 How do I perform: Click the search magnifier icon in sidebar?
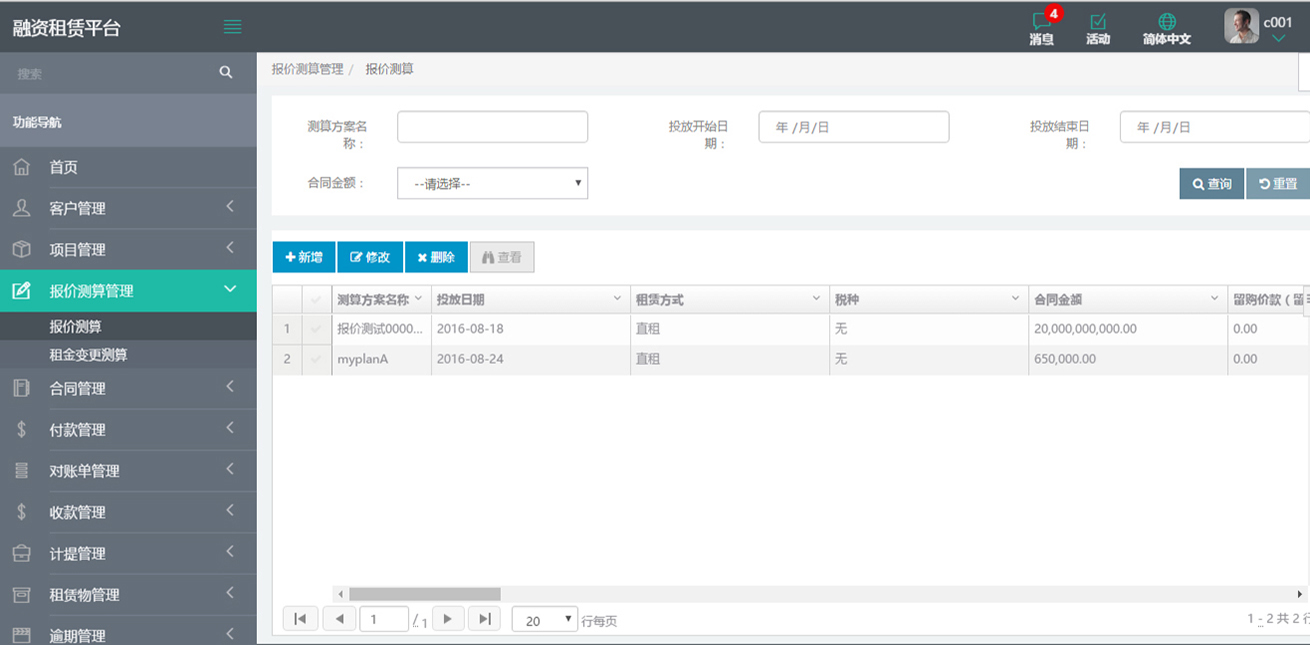(226, 72)
